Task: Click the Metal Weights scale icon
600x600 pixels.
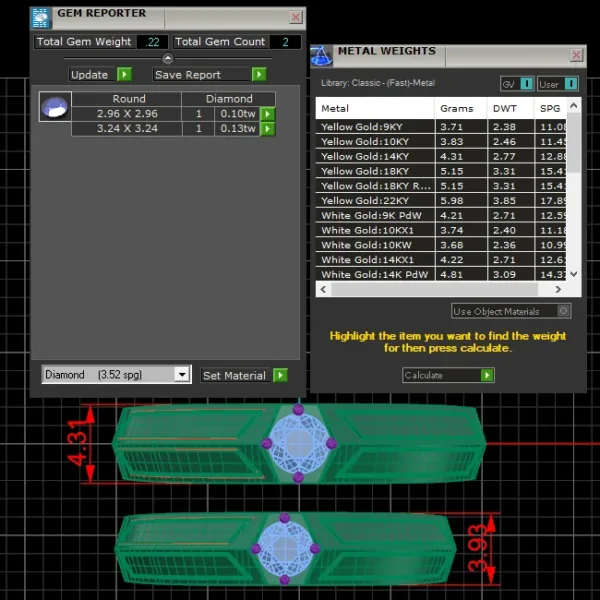Action: [x=321, y=56]
